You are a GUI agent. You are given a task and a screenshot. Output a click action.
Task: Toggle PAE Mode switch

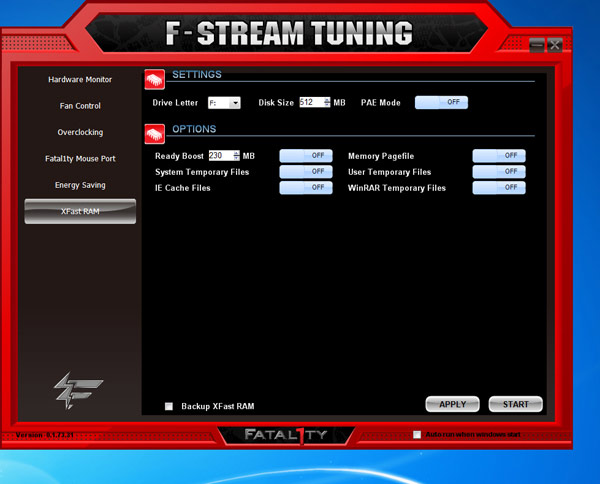(441, 102)
